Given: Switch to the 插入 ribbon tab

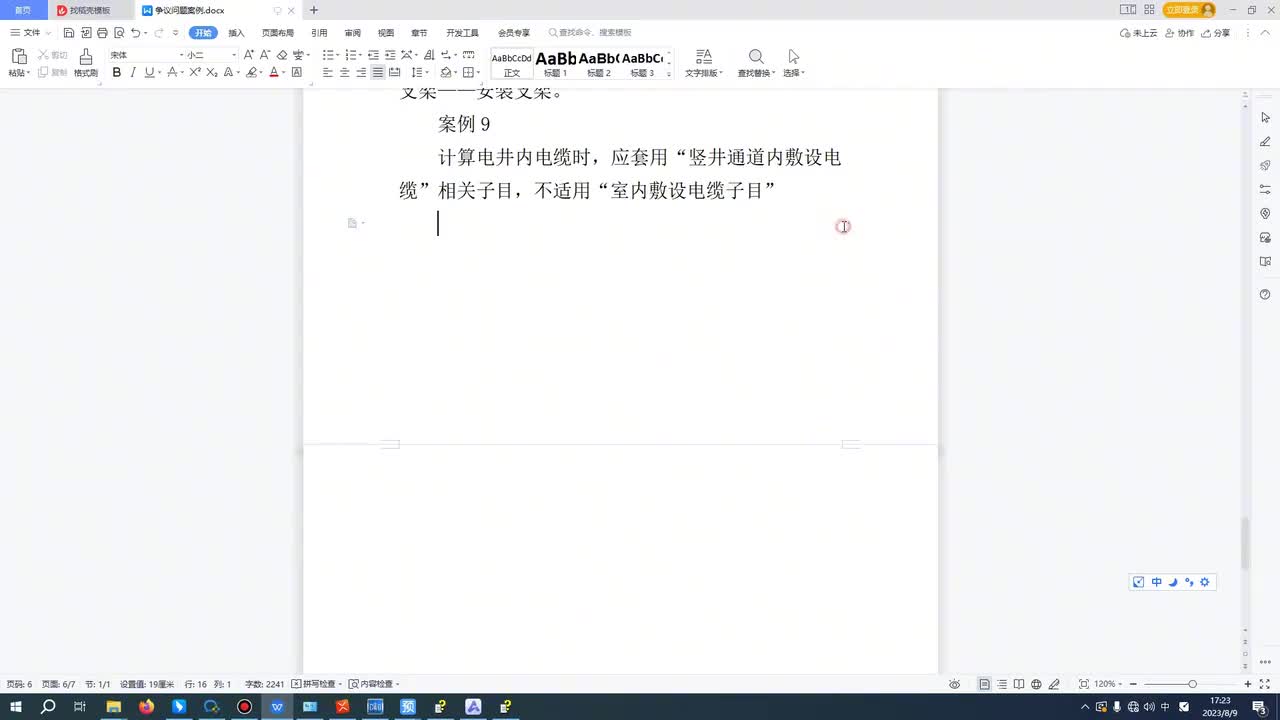Looking at the screenshot, I should click(236, 33).
